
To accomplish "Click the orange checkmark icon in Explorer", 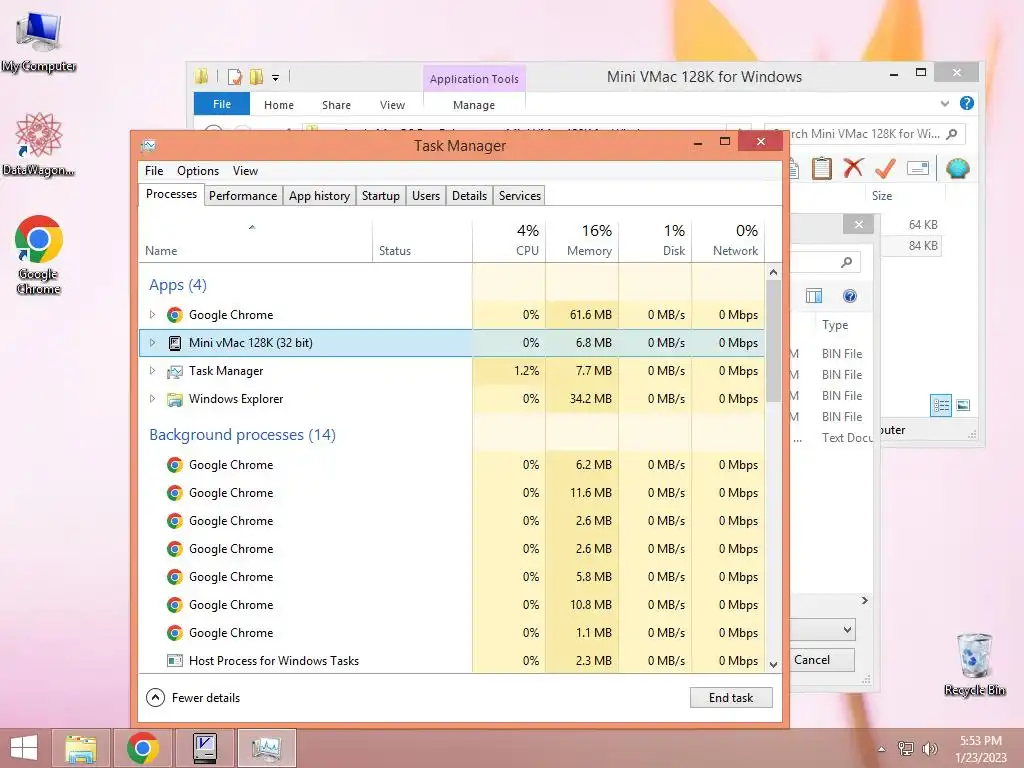I will click(885, 168).
